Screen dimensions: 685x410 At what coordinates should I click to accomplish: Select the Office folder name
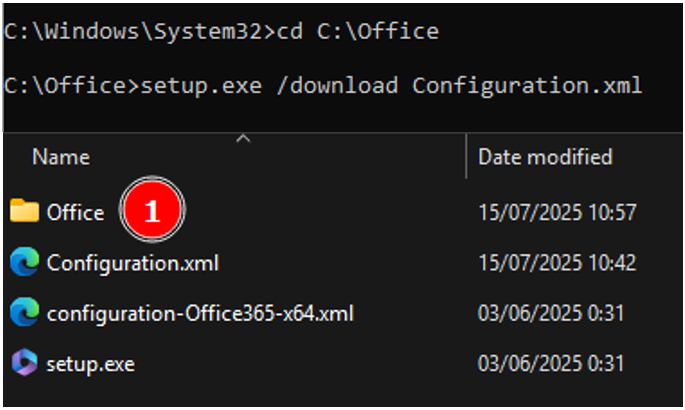coord(76,213)
